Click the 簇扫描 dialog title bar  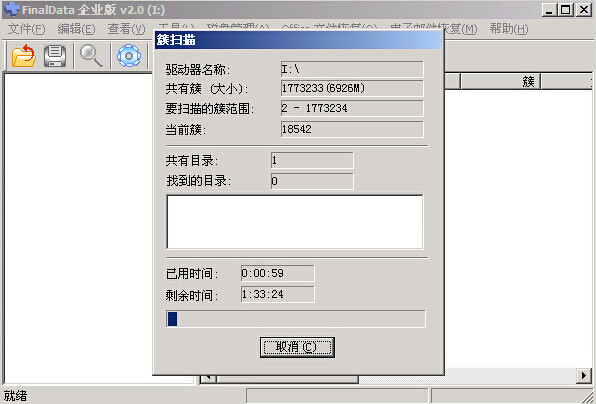click(298, 40)
